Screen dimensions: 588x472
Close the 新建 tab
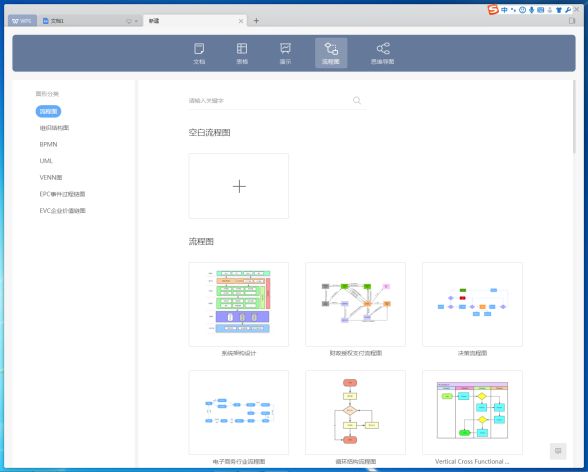(x=241, y=21)
